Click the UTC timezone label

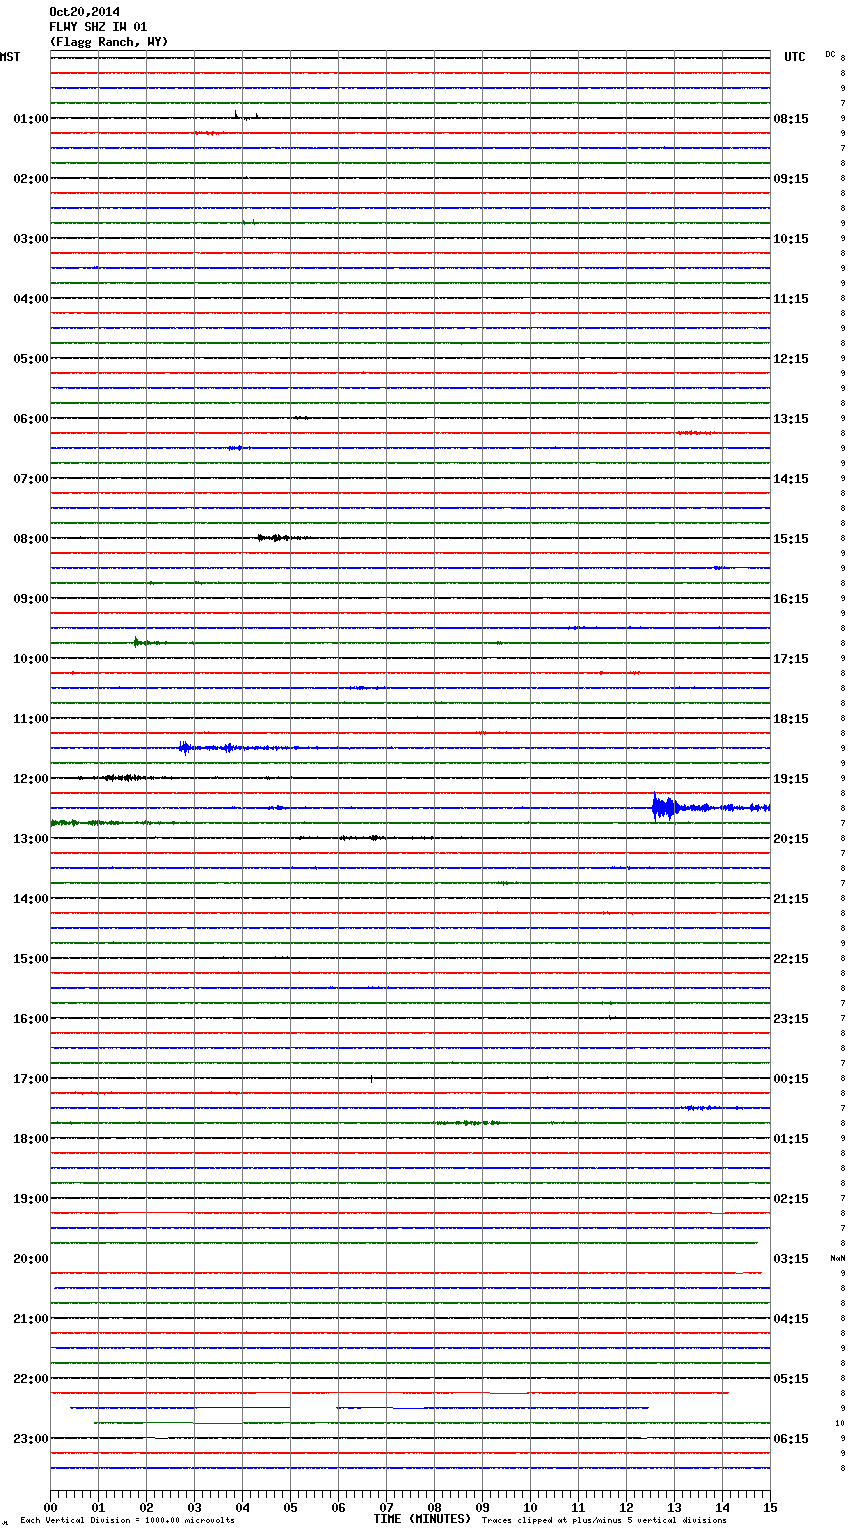[x=794, y=57]
